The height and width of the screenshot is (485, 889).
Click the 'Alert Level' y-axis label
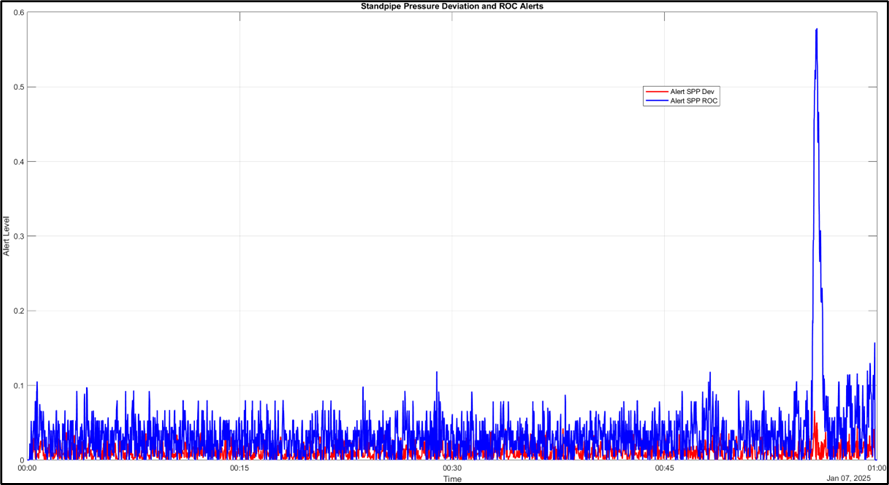[x=6, y=236]
